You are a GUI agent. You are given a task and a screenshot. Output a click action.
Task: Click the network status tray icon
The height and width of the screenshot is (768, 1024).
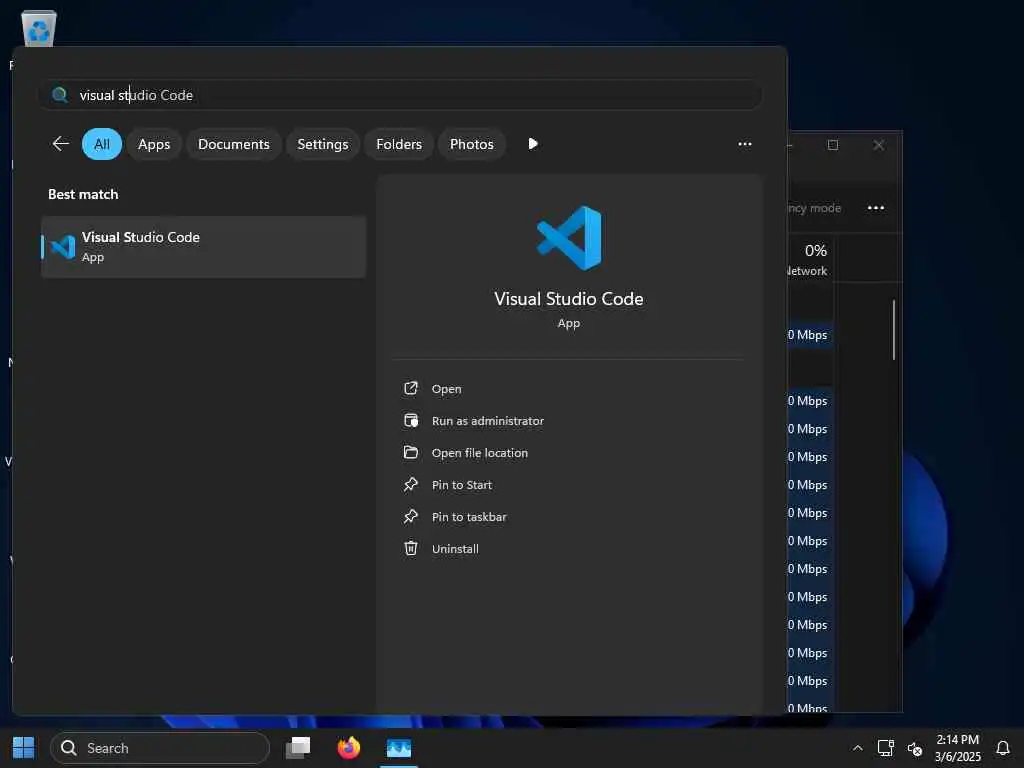click(x=886, y=748)
